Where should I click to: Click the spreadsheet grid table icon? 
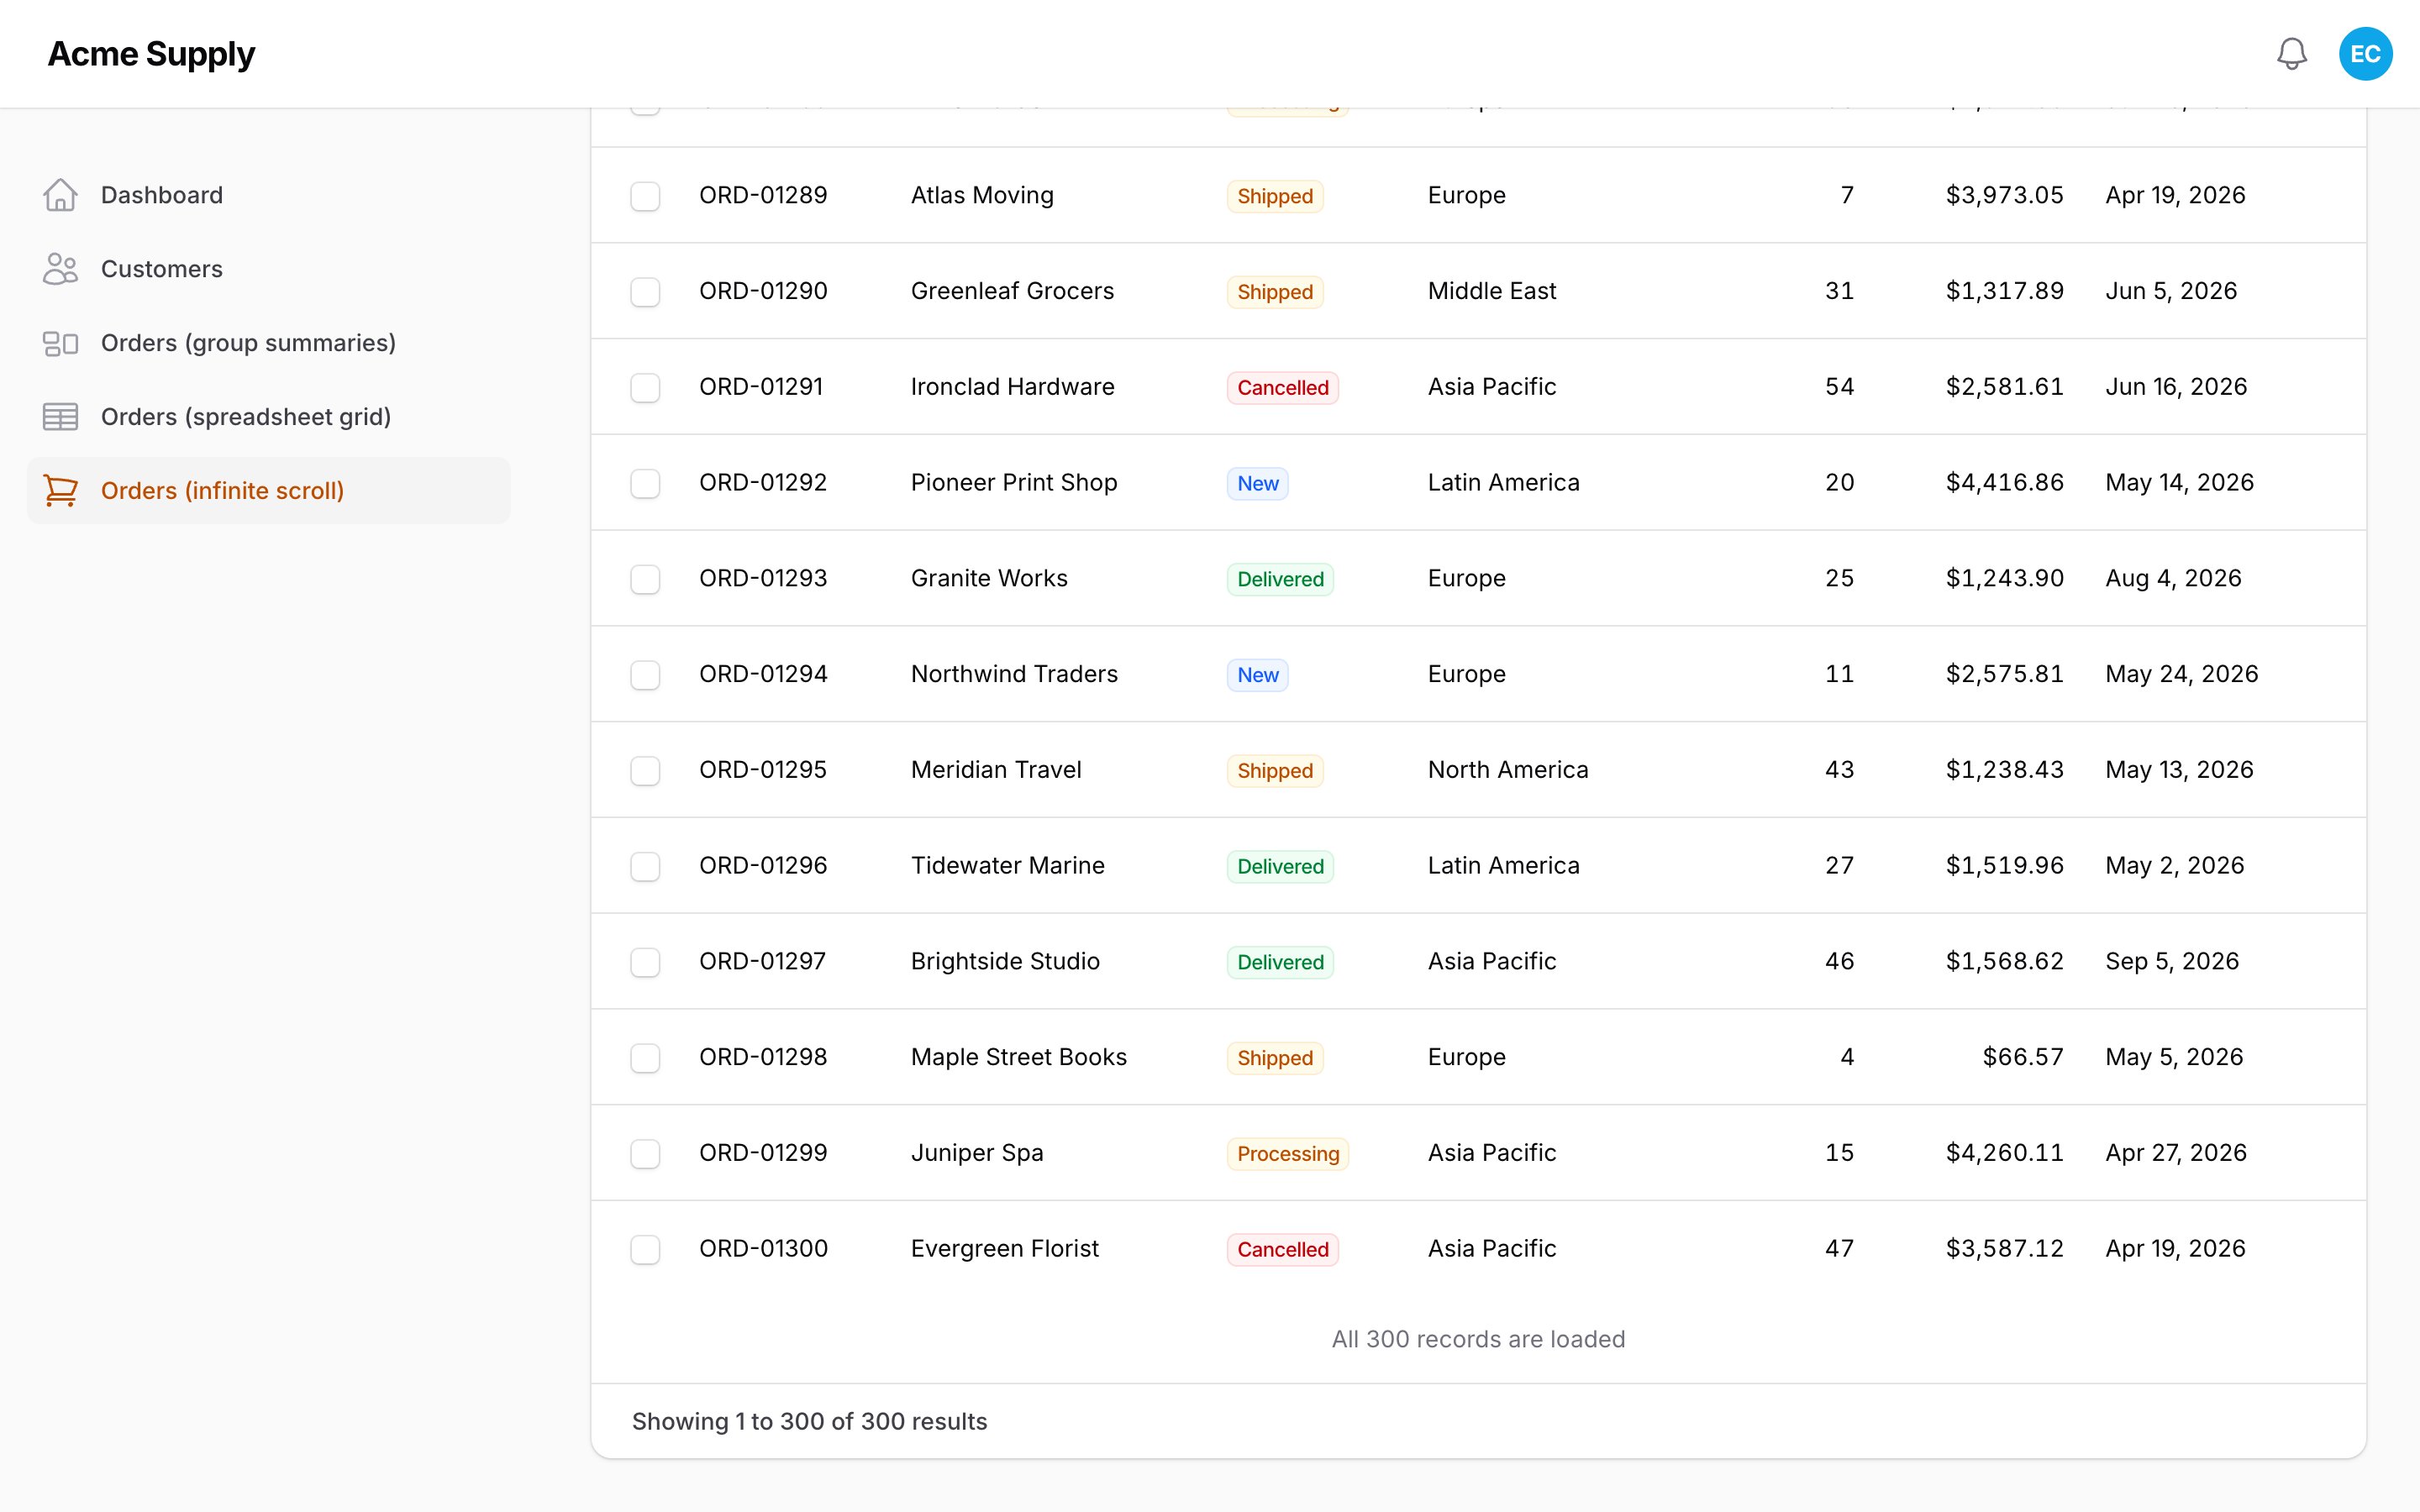click(x=61, y=417)
